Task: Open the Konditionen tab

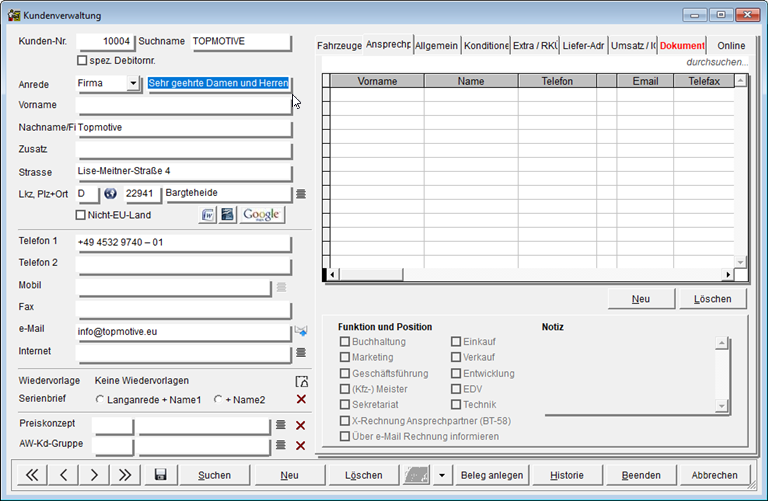Action: pyautogui.click(x=486, y=46)
